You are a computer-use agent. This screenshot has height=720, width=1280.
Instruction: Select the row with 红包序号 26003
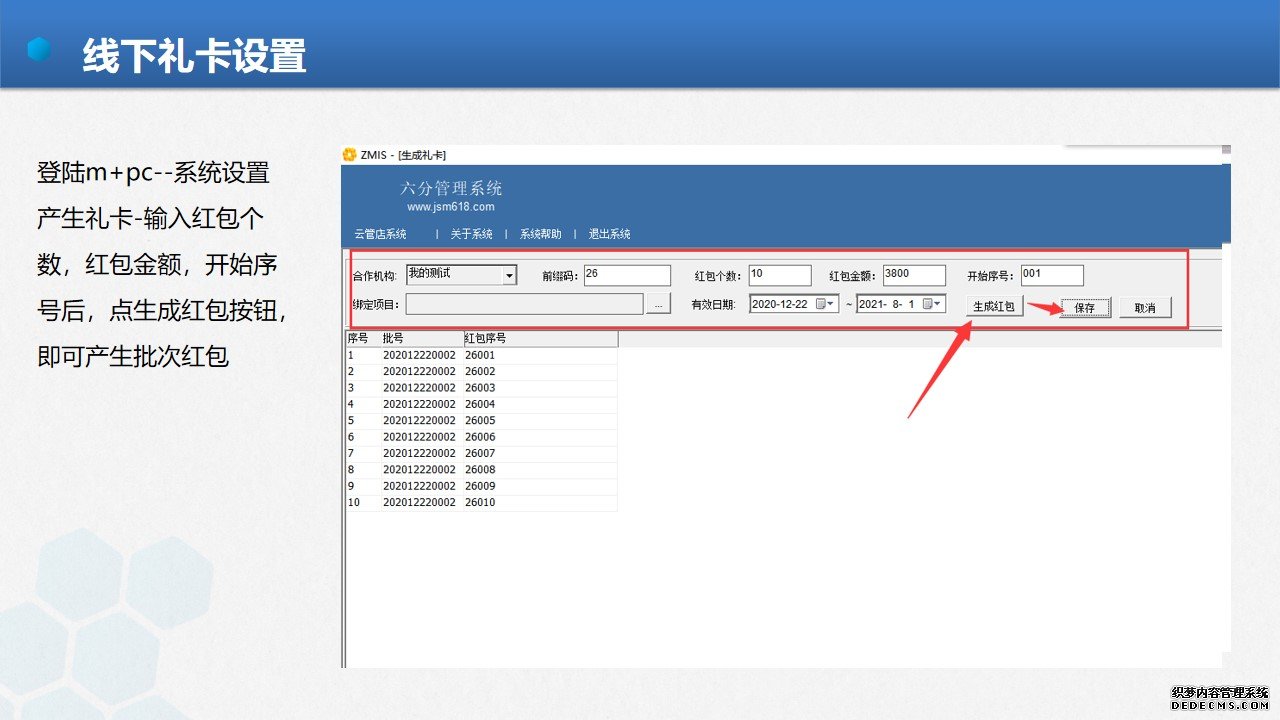click(x=481, y=388)
